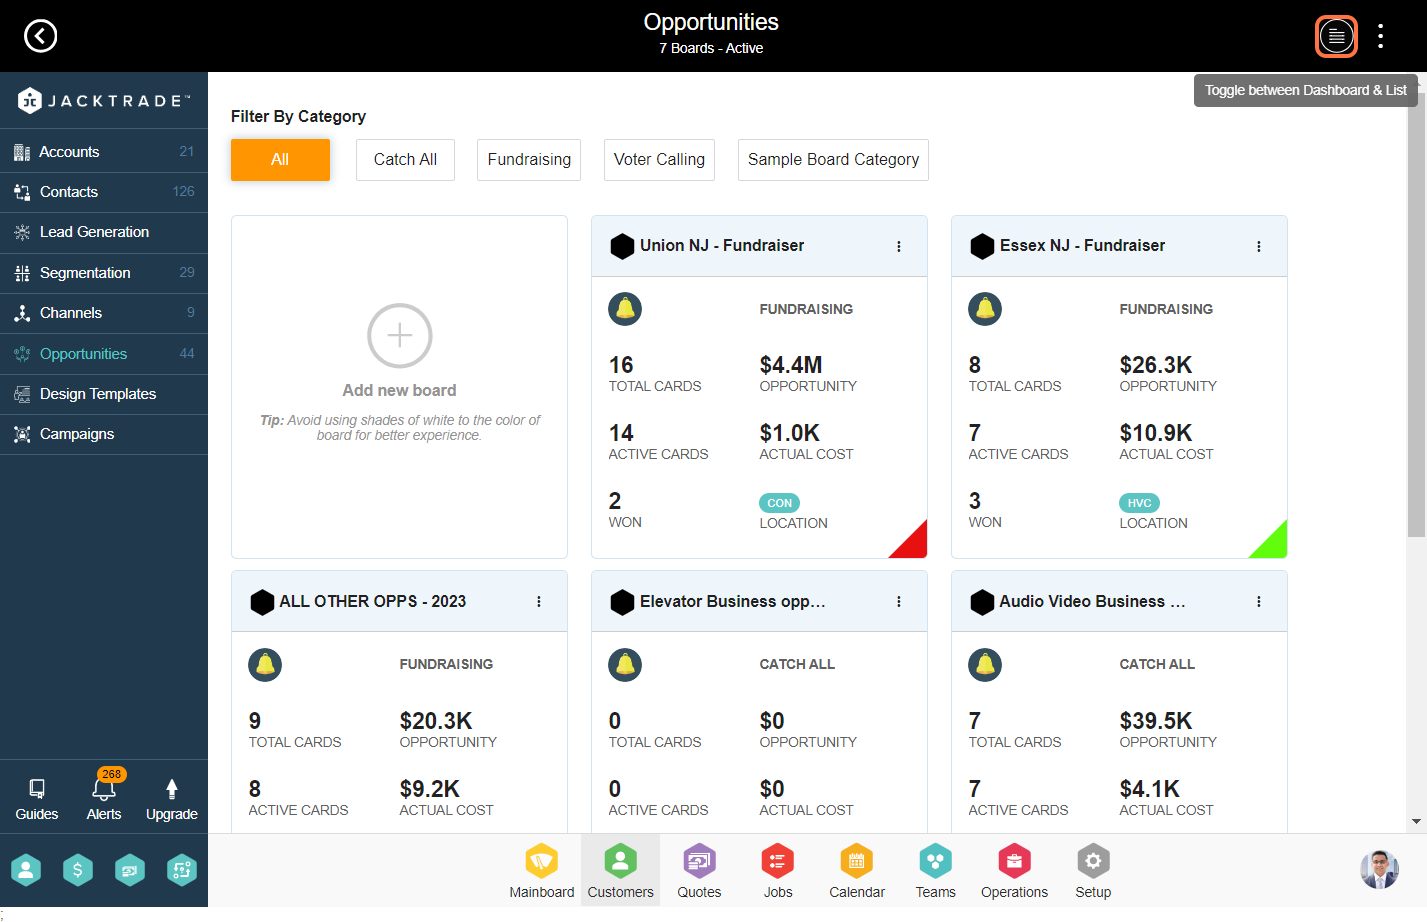Open Teams from the bottom dock
This screenshot has height=922, width=1427.
(x=936, y=871)
